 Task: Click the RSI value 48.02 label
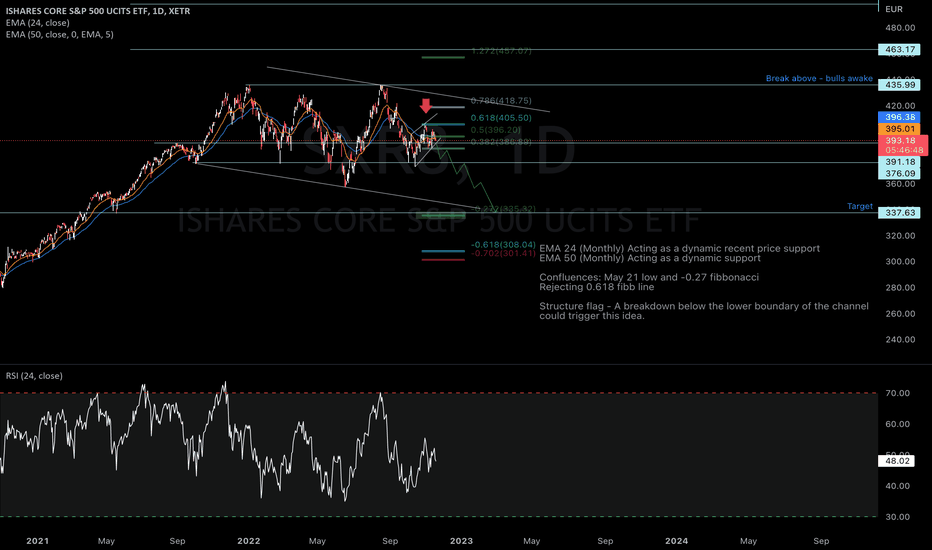click(x=896, y=461)
